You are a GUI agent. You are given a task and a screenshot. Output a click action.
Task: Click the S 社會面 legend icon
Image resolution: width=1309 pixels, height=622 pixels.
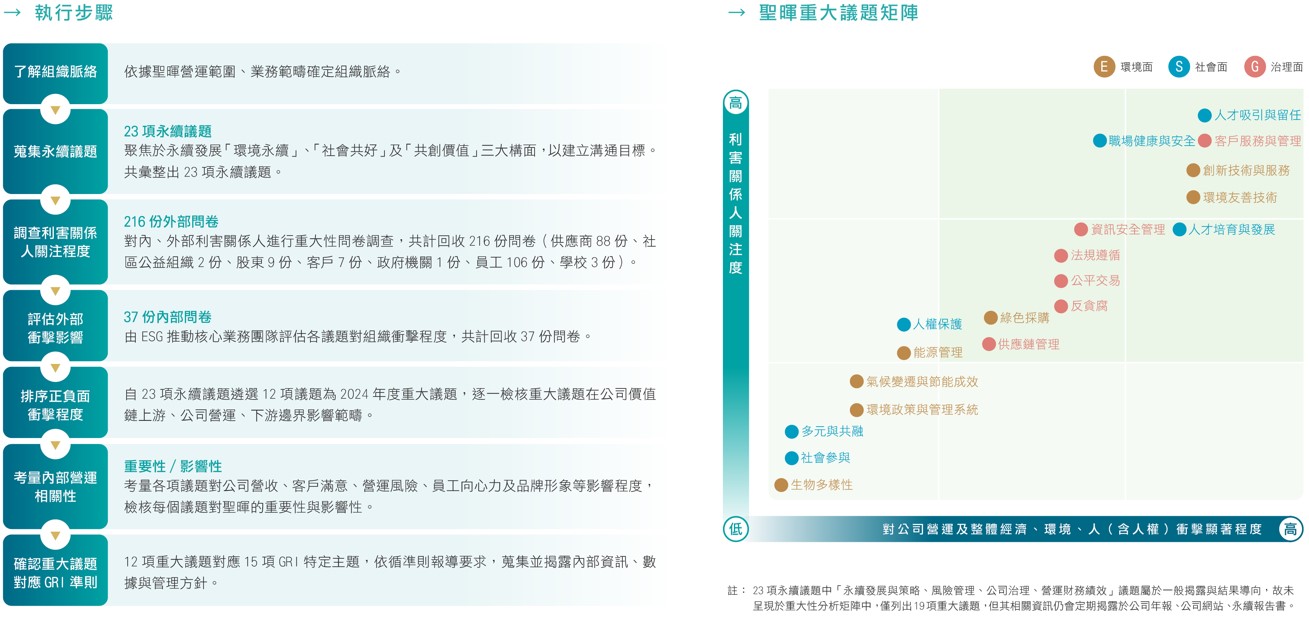click(1179, 67)
